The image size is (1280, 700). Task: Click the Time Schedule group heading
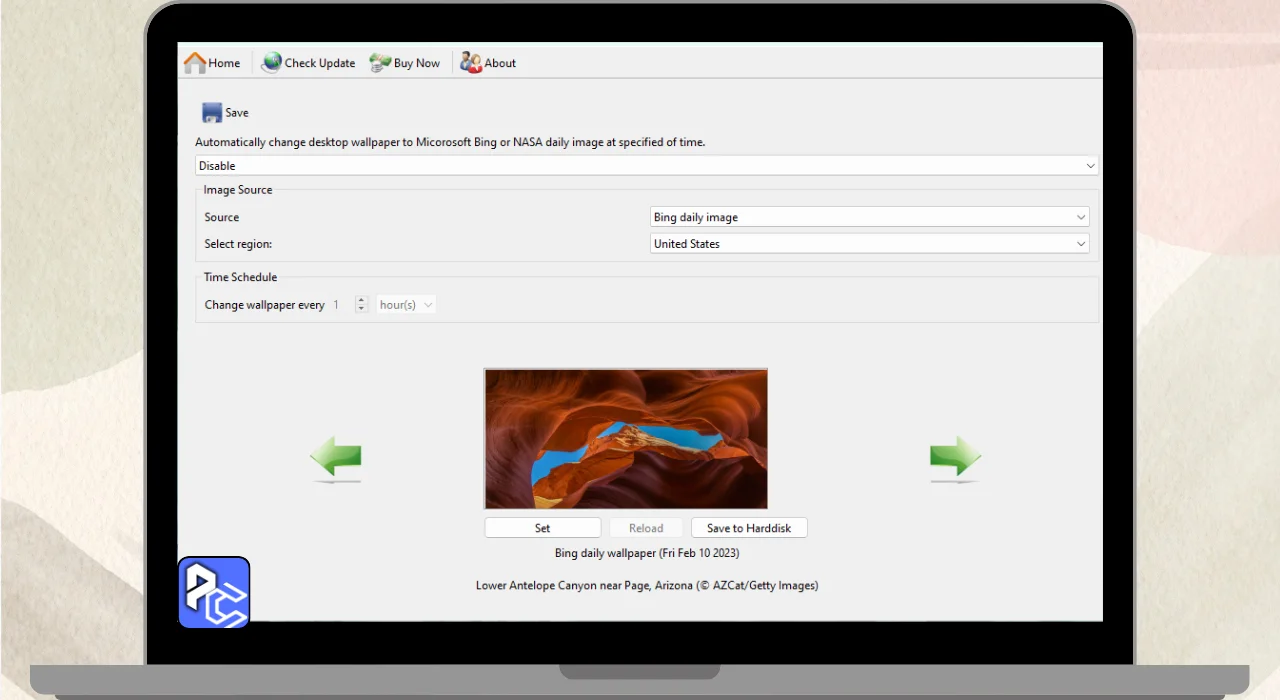pyautogui.click(x=241, y=277)
